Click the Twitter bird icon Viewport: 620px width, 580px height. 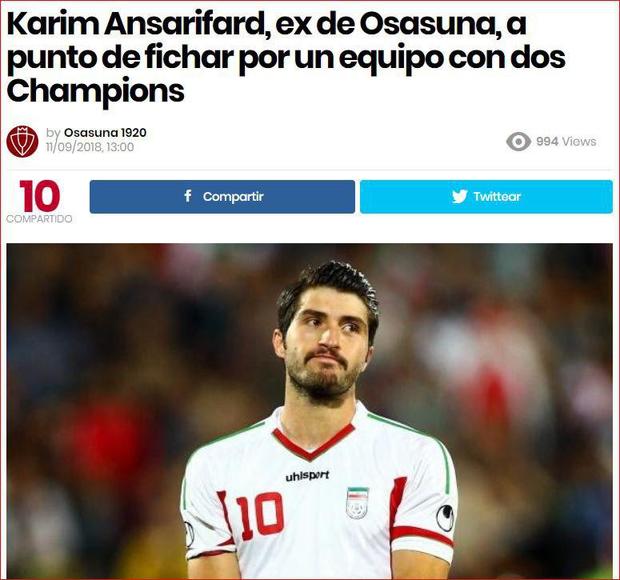[459, 196]
